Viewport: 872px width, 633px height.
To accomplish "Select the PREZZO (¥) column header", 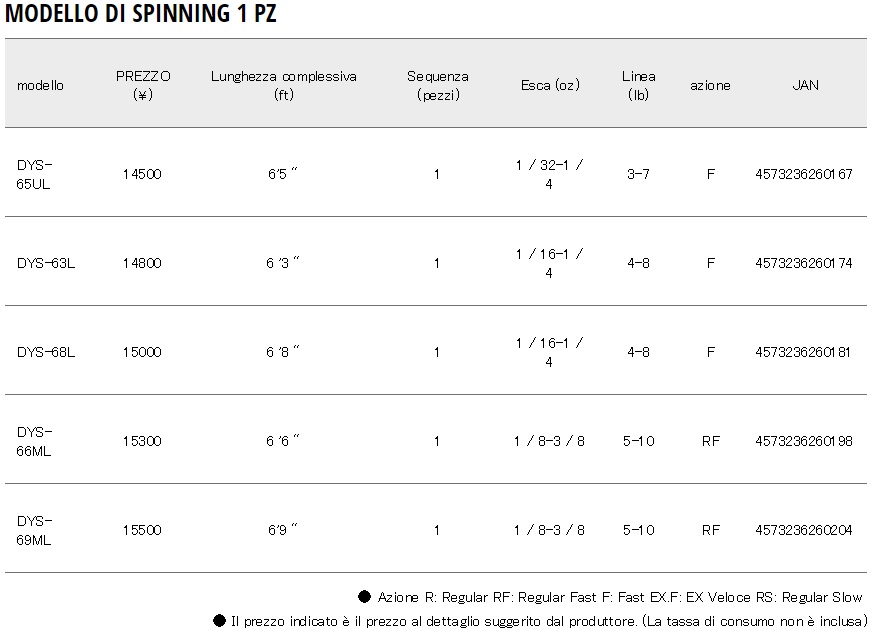I will (x=143, y=85).
